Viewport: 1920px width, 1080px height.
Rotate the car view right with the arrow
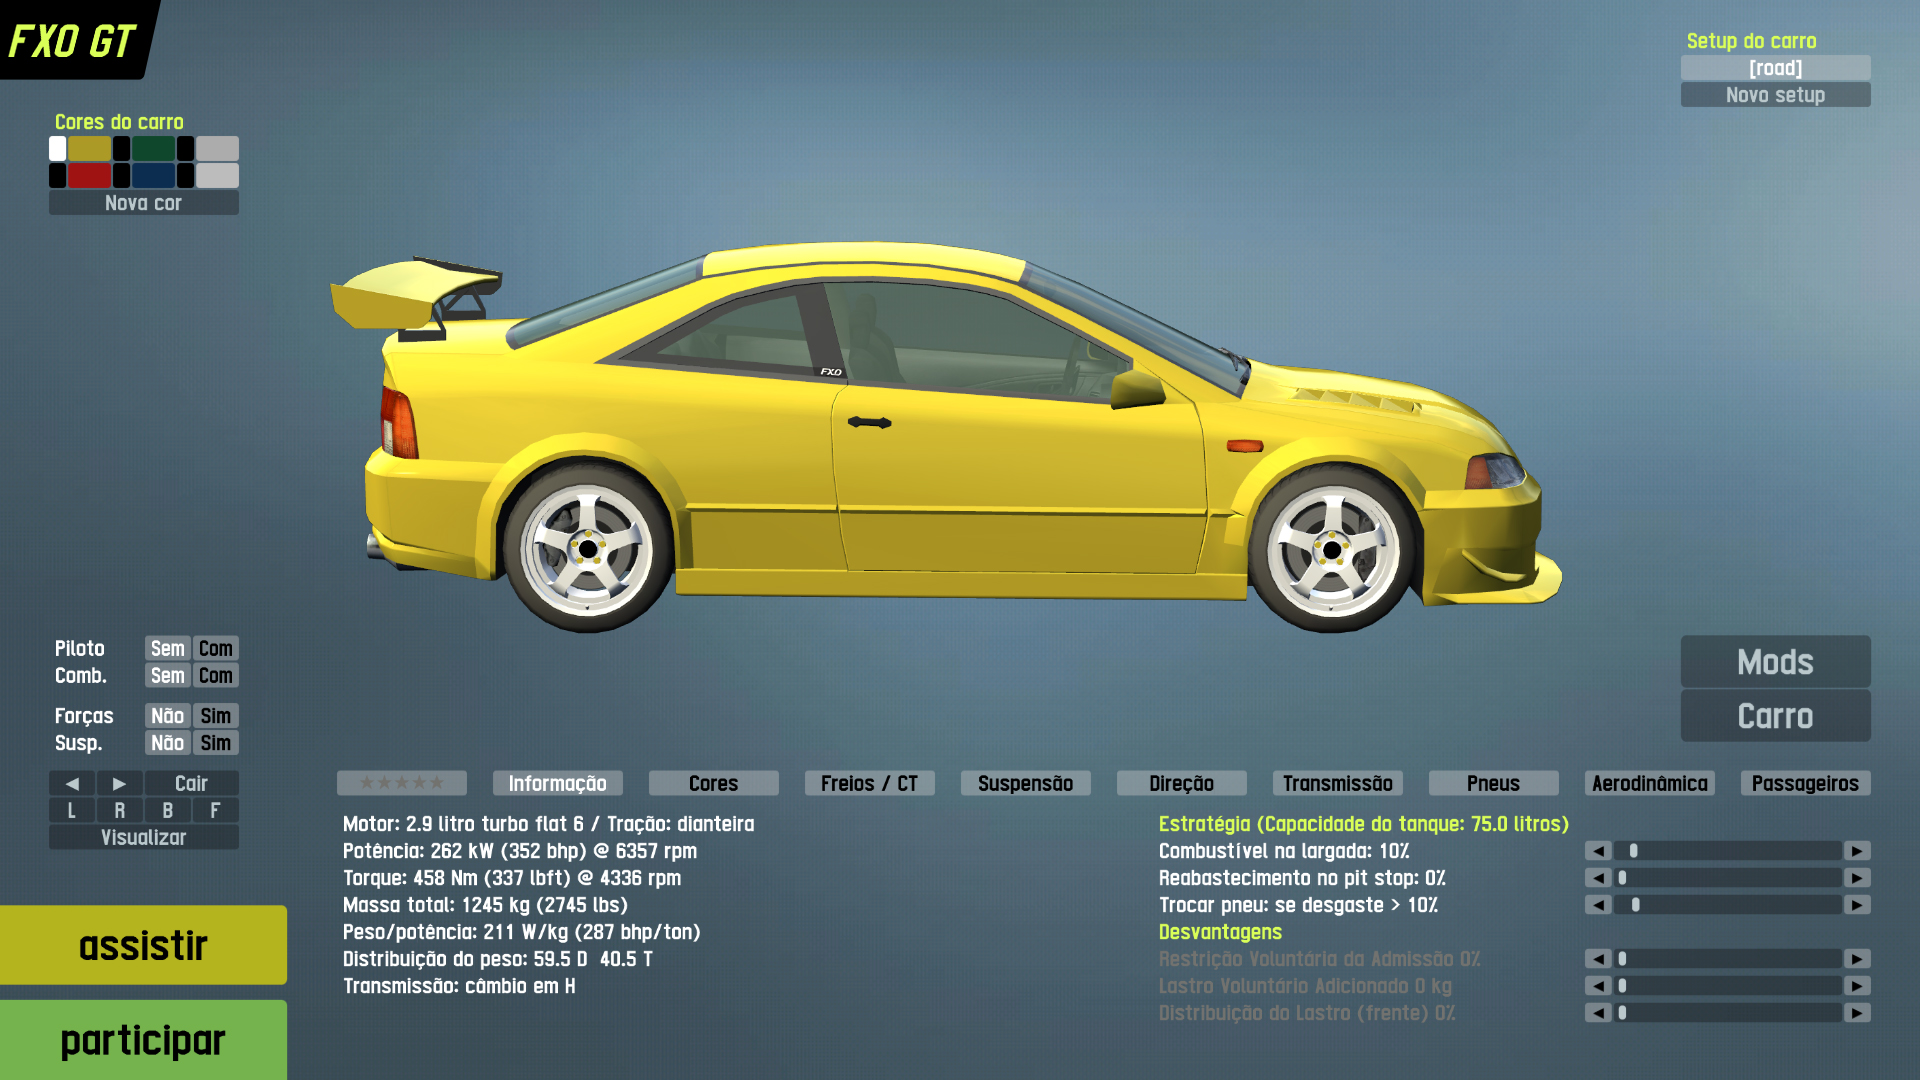pos(119,783)
